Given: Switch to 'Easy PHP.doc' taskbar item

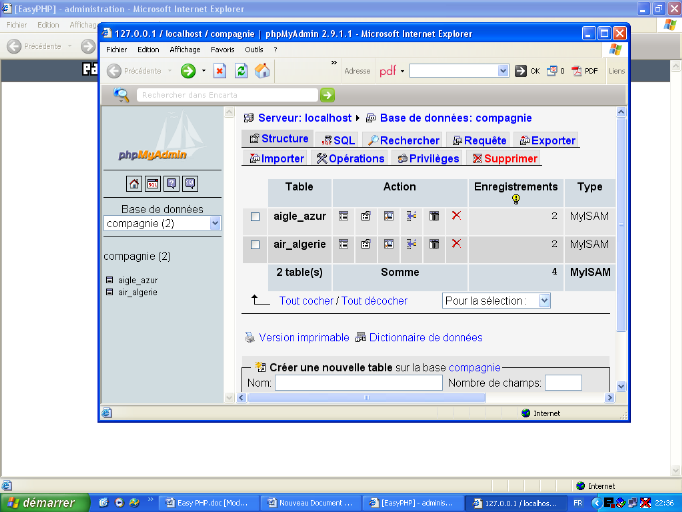Looking at the screenshot, I should 208,503.
